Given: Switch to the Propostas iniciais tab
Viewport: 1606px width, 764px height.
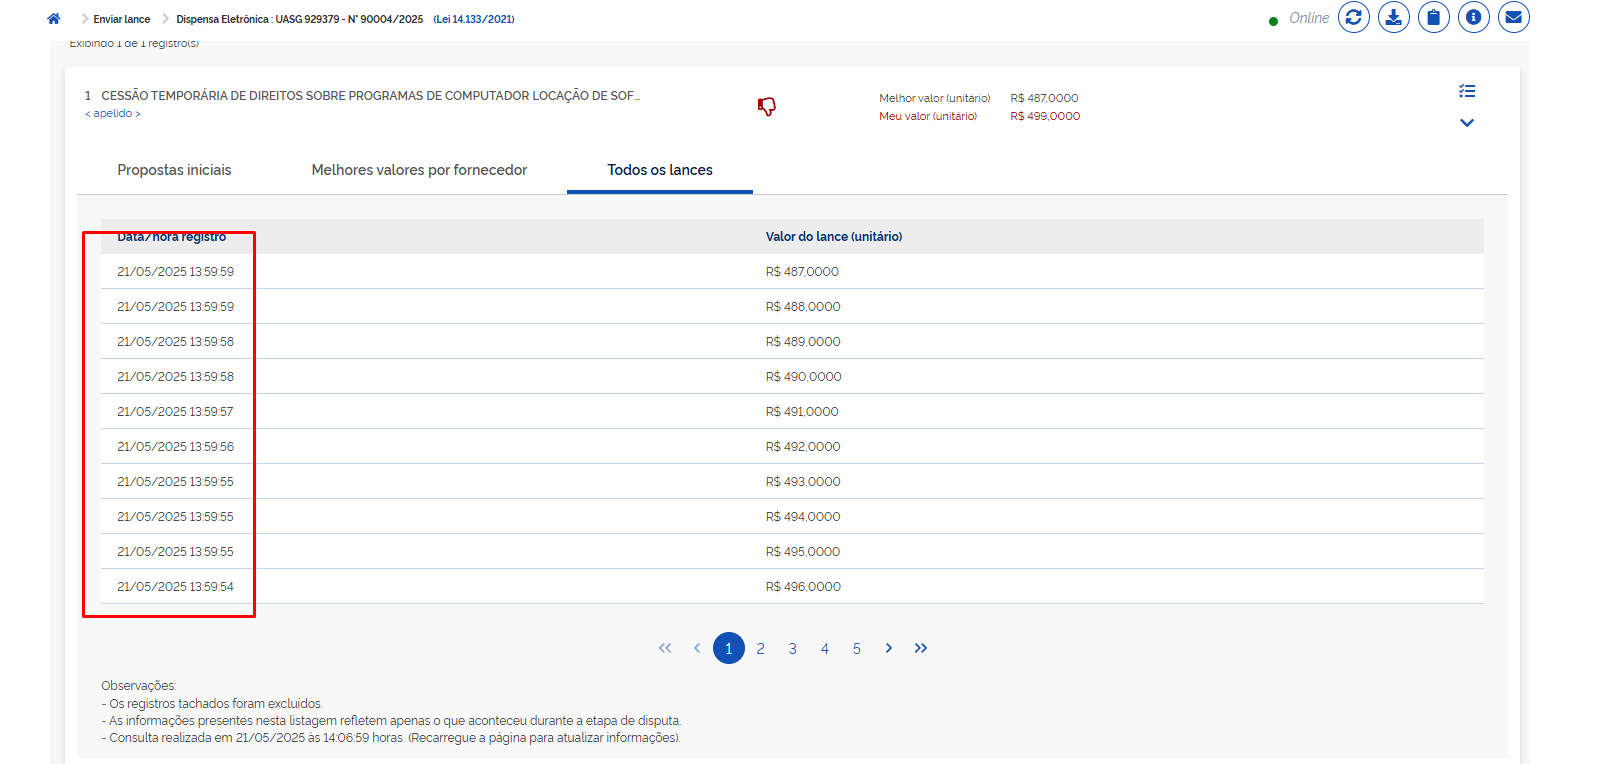Looking at the screenshot, I should tap(174, 170).
